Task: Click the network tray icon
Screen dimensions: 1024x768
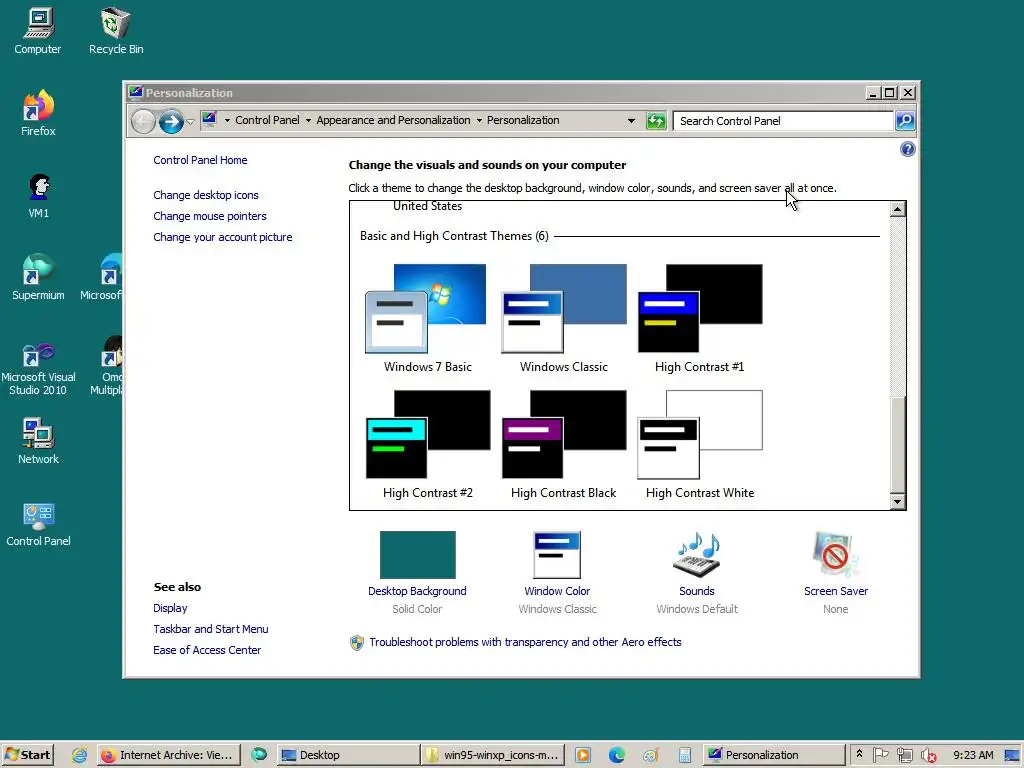Action: [904, 755]
